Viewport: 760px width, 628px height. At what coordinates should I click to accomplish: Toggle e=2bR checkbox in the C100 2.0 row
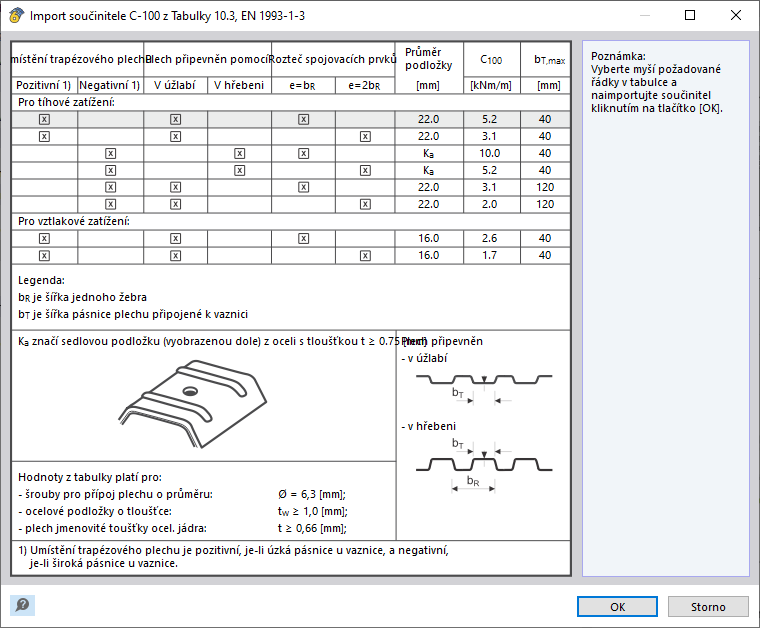tap(365, 204)
